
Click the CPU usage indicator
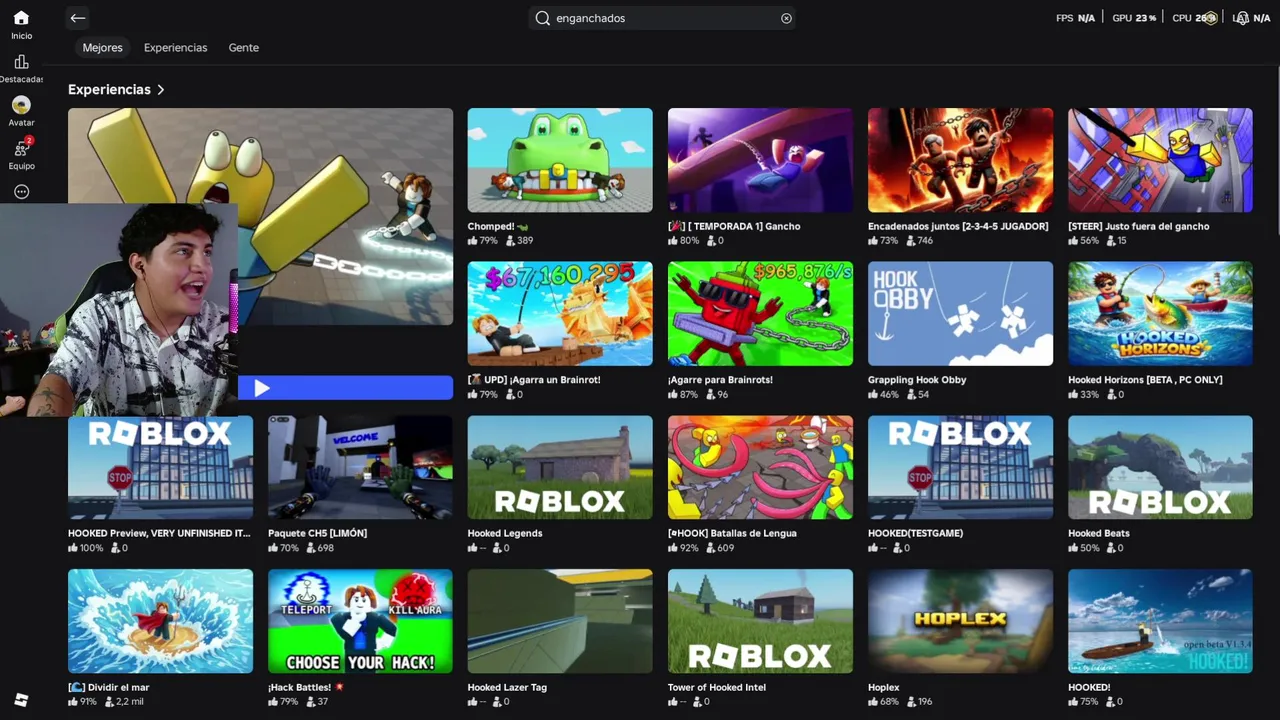click(x=1194, y=18)
